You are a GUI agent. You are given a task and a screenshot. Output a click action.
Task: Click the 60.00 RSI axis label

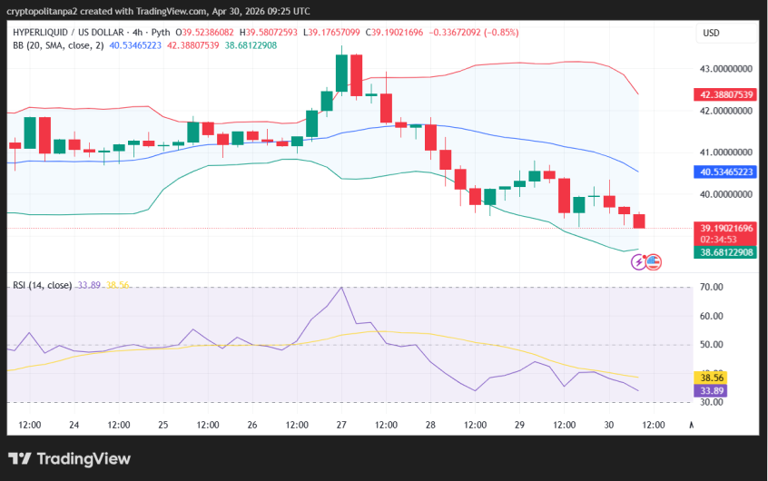pos(712,316)
